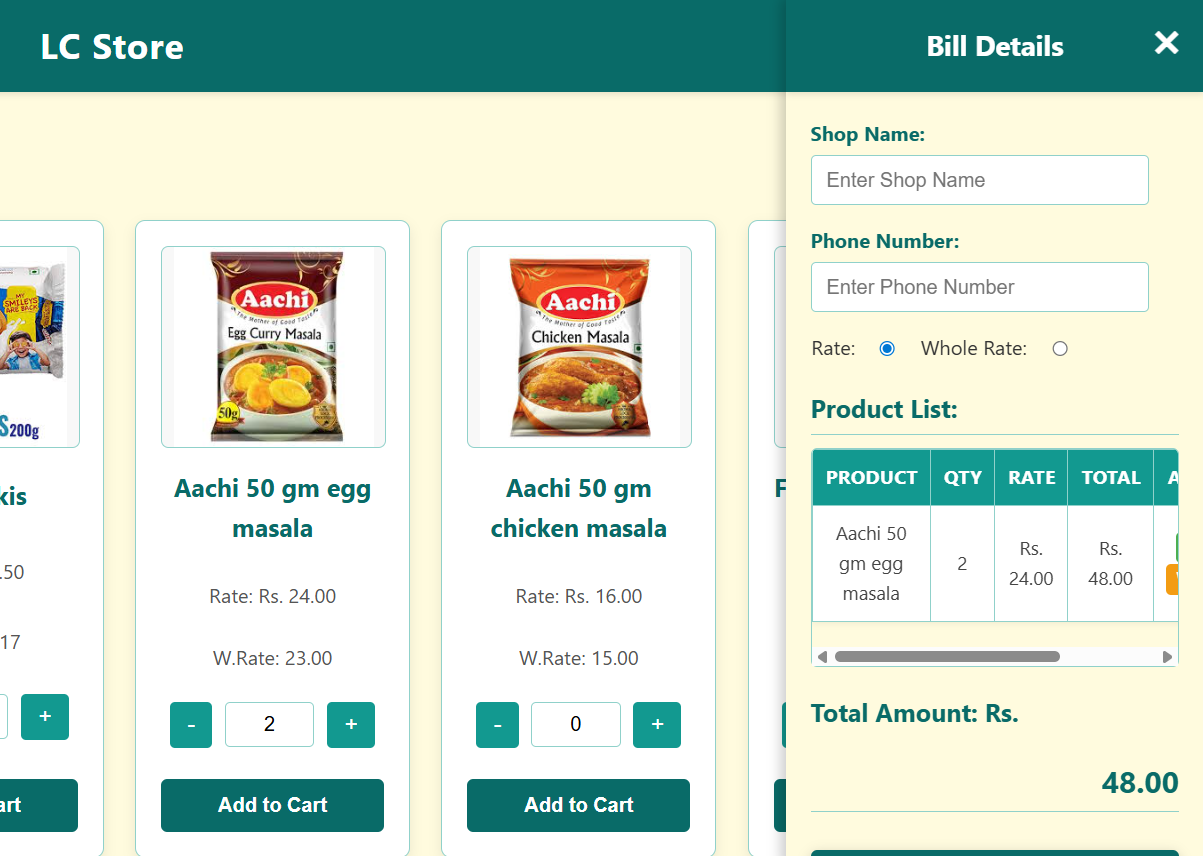This screenshot has width=1203, height=856.
Task: Click the egg masala quantity field
Action: pos(269,725)
